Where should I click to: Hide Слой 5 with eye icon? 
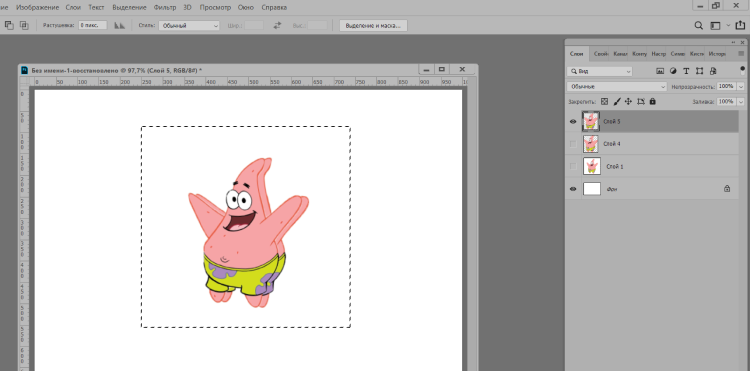tap(573, 121)
